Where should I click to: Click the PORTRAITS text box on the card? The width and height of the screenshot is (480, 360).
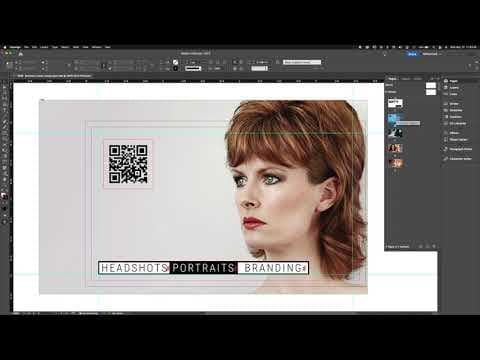point(203,268)
